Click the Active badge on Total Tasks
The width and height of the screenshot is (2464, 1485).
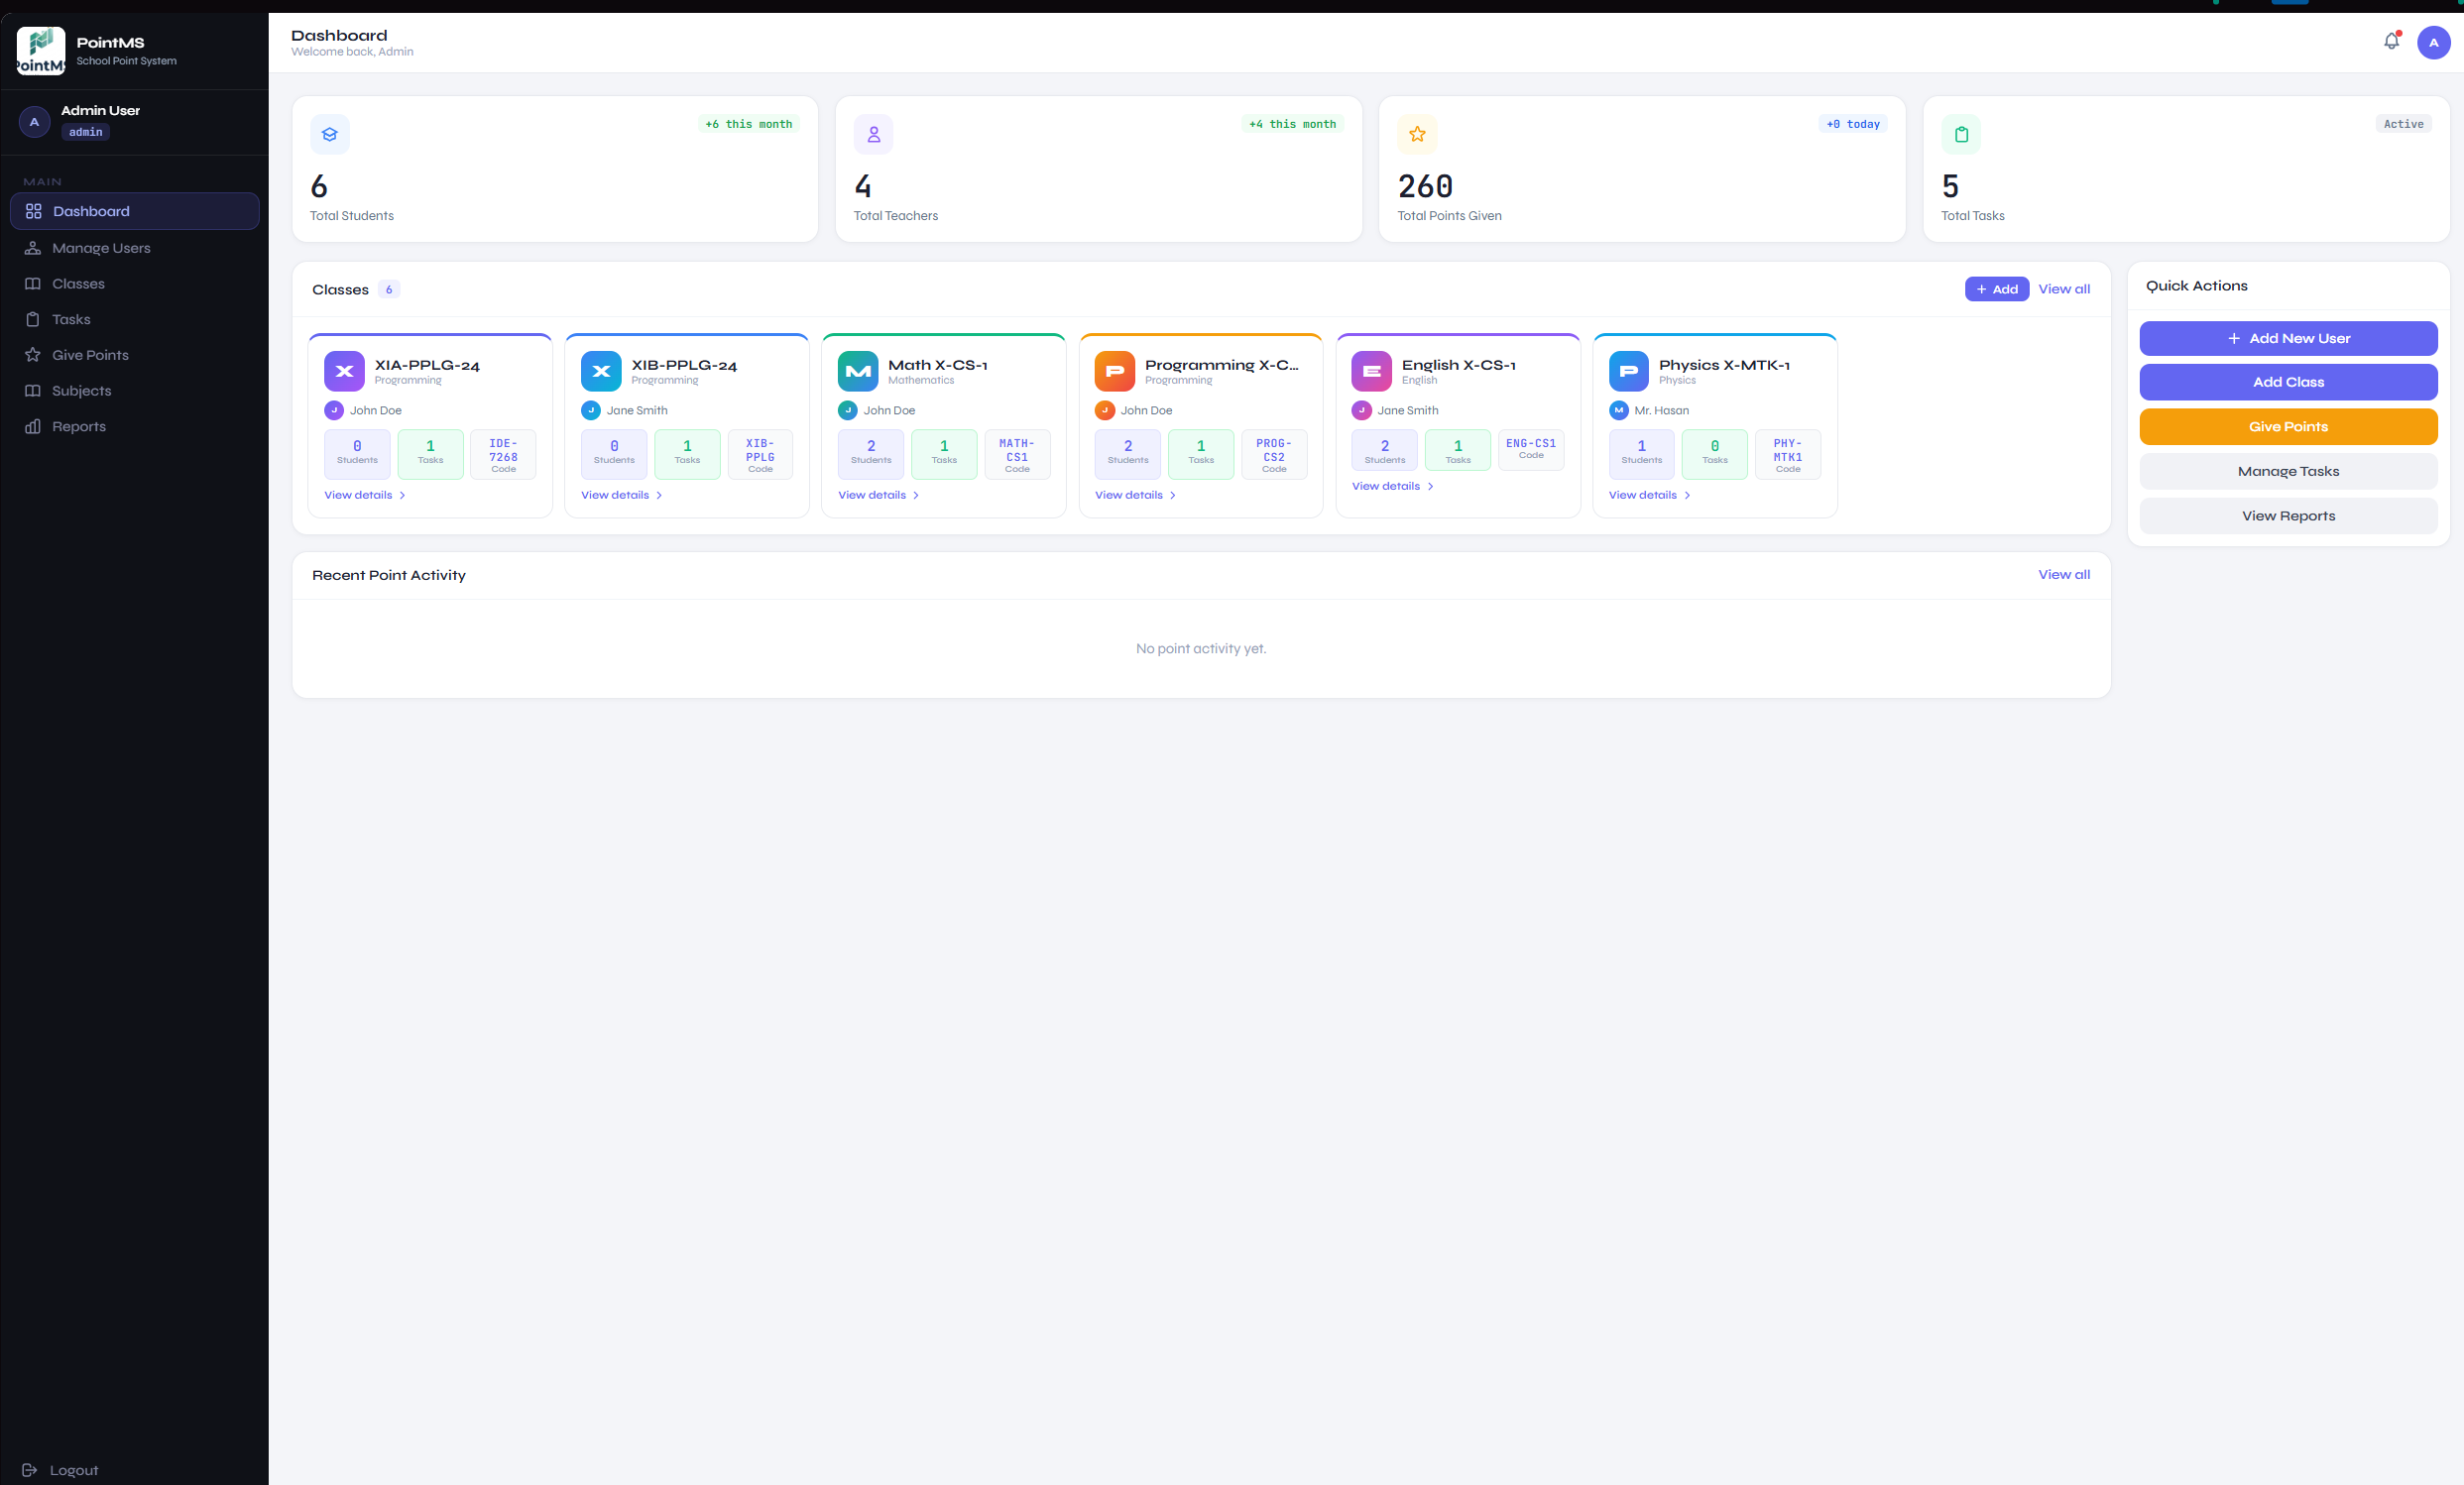[2403, 124]
